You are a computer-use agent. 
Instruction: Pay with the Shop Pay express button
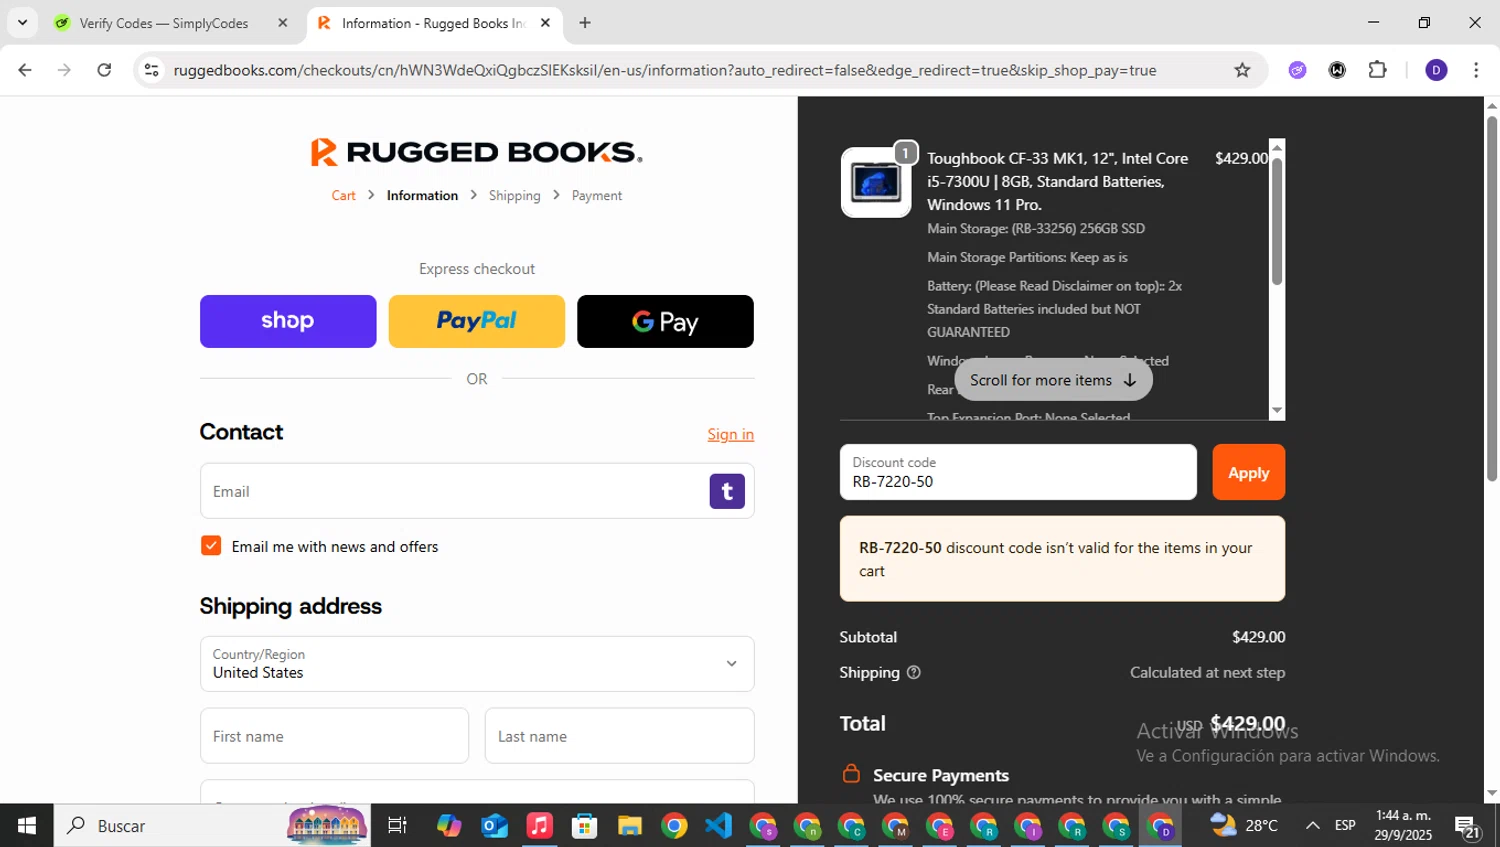click(x=288, y=321)
